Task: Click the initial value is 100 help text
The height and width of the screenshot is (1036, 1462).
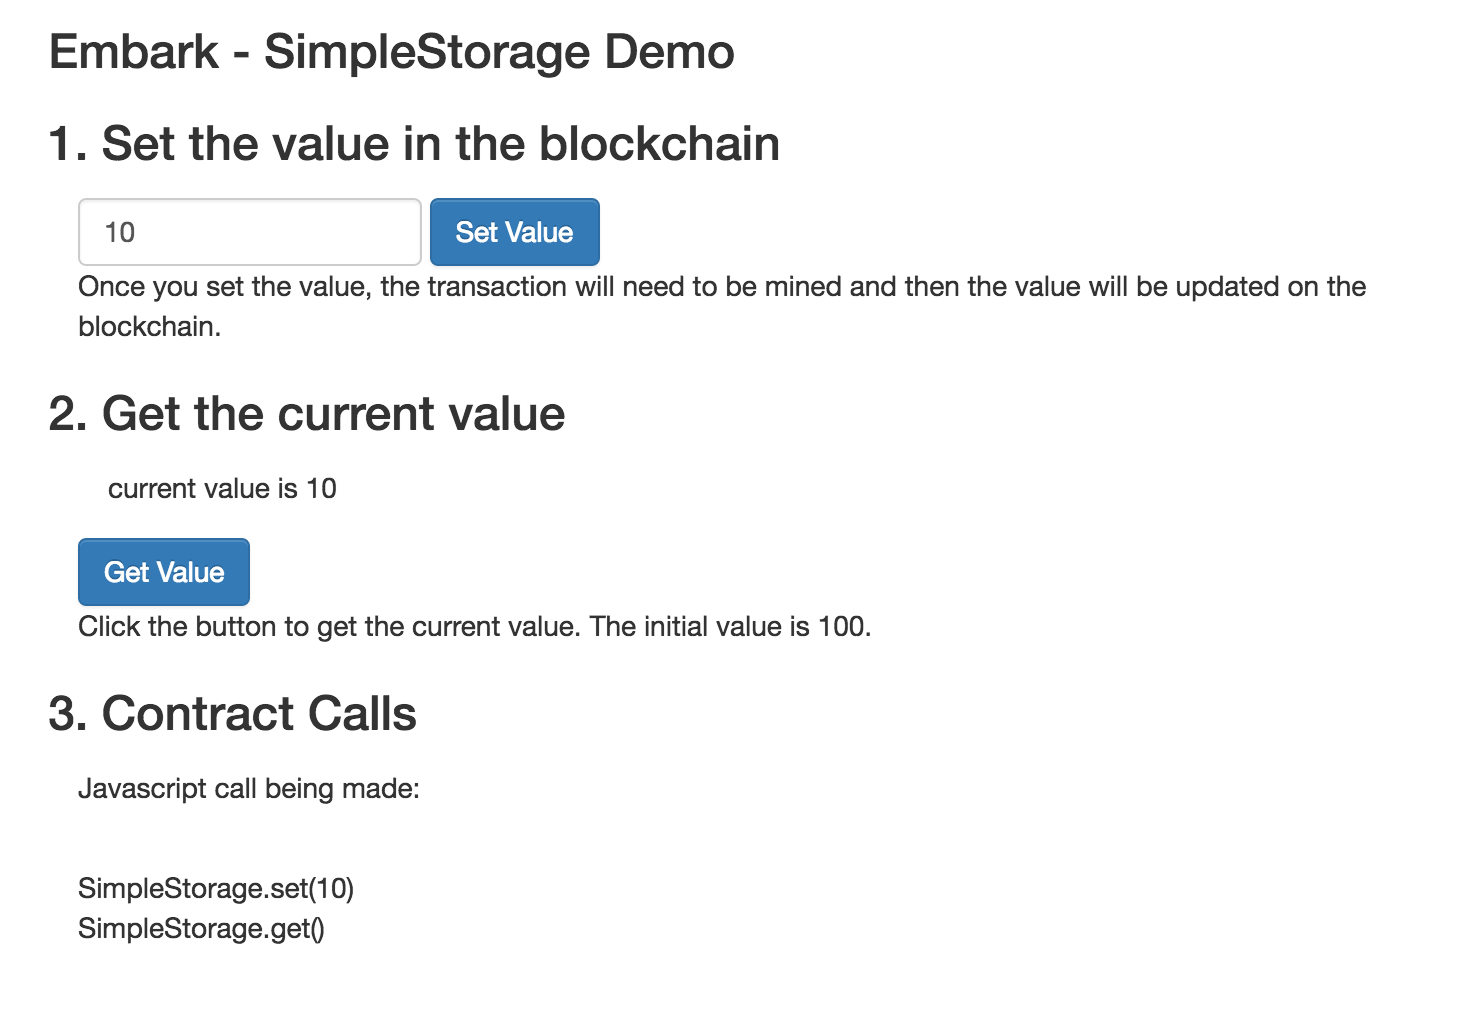Action: coord(475,626)
